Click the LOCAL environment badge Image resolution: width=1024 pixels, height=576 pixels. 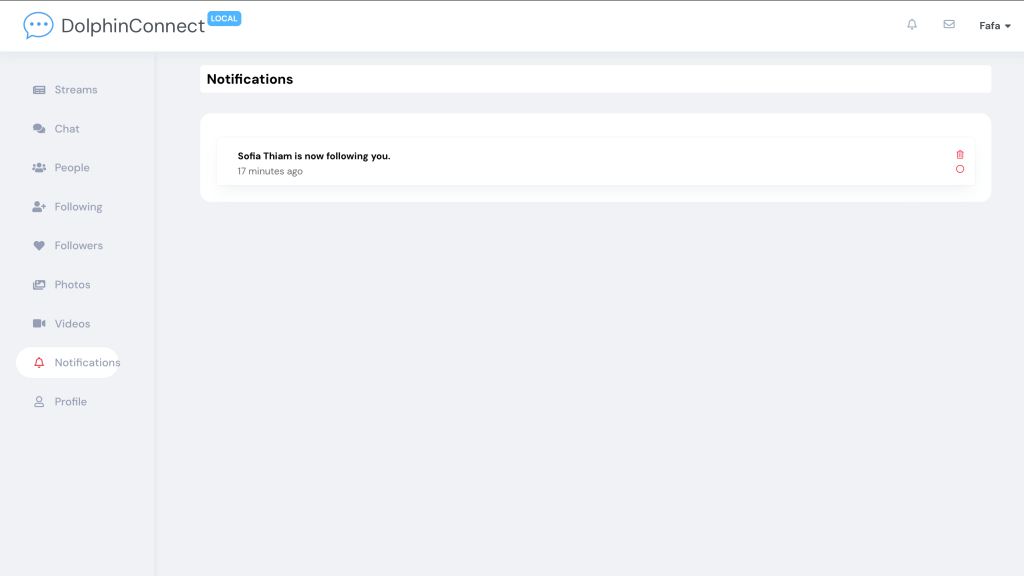pos(224,18)
